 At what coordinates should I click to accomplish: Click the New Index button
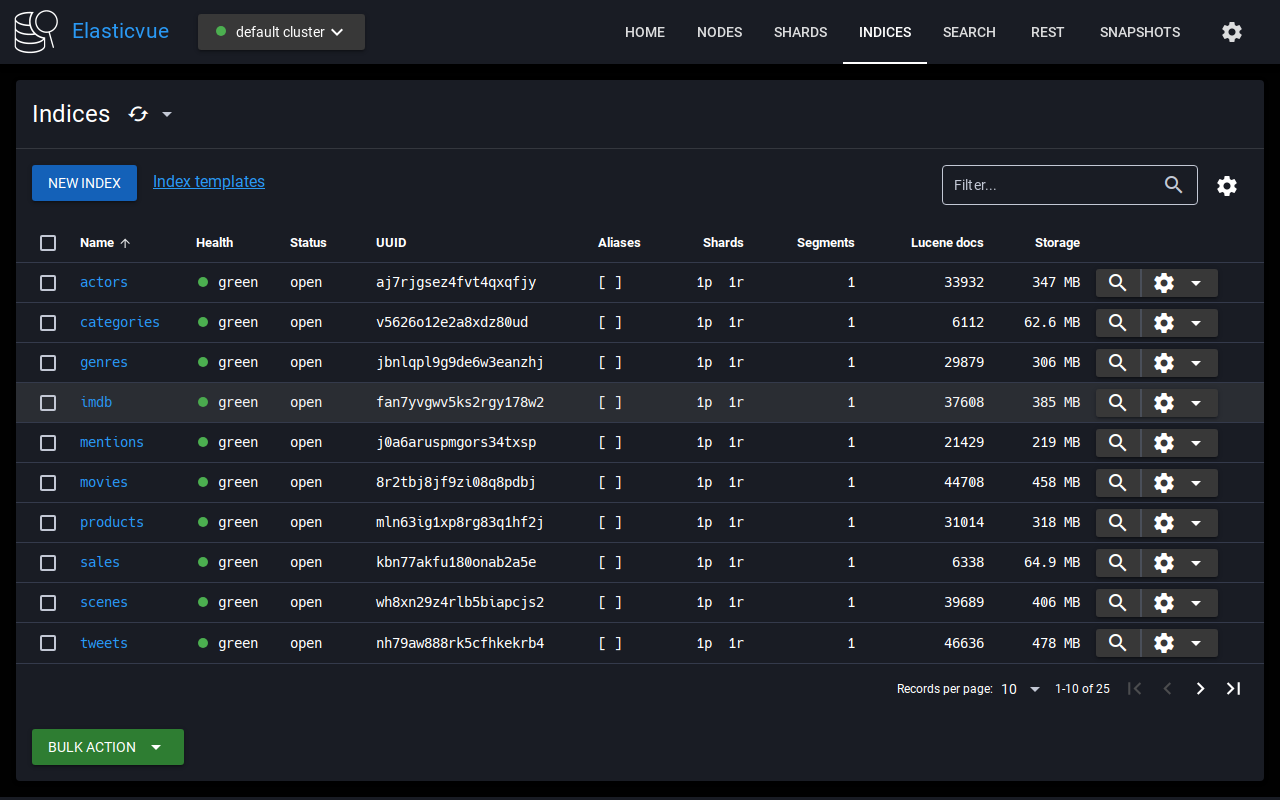(84, 183)
